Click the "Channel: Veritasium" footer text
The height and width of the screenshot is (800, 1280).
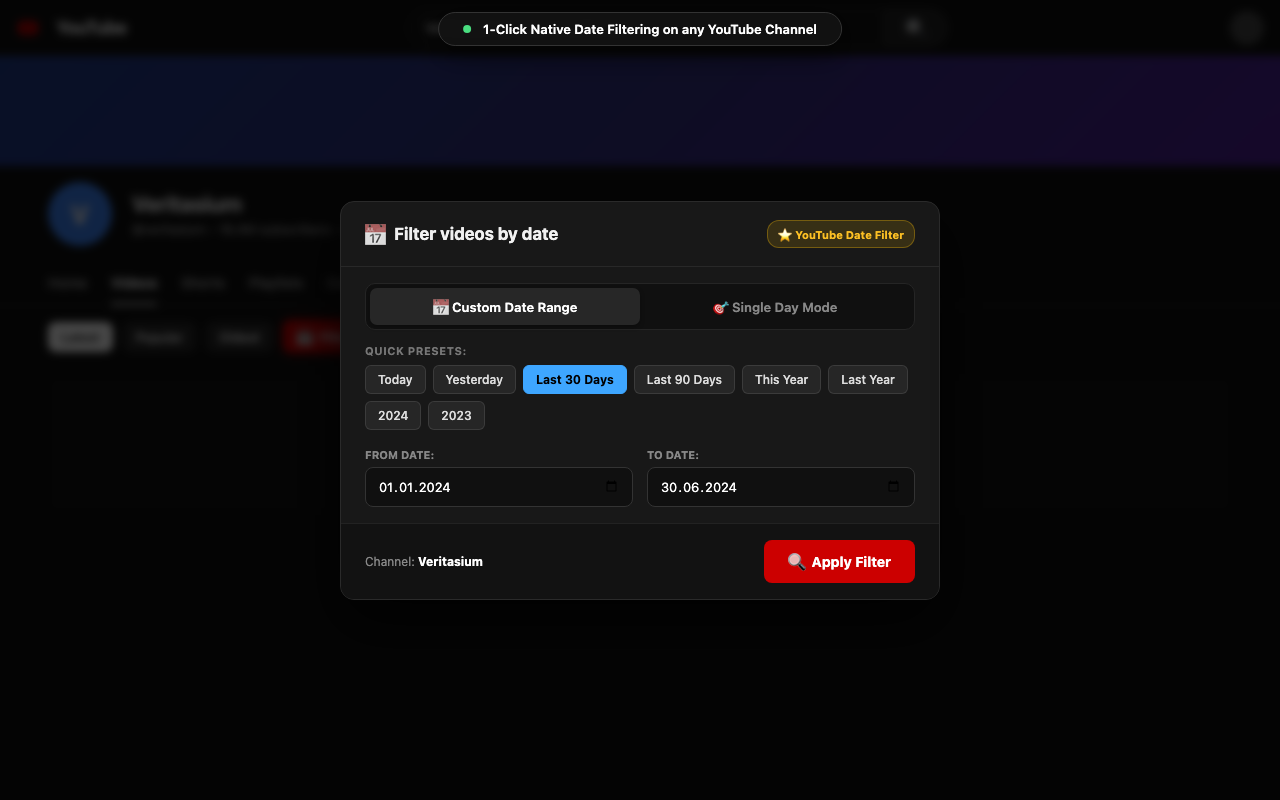click(x=424, y=562)
